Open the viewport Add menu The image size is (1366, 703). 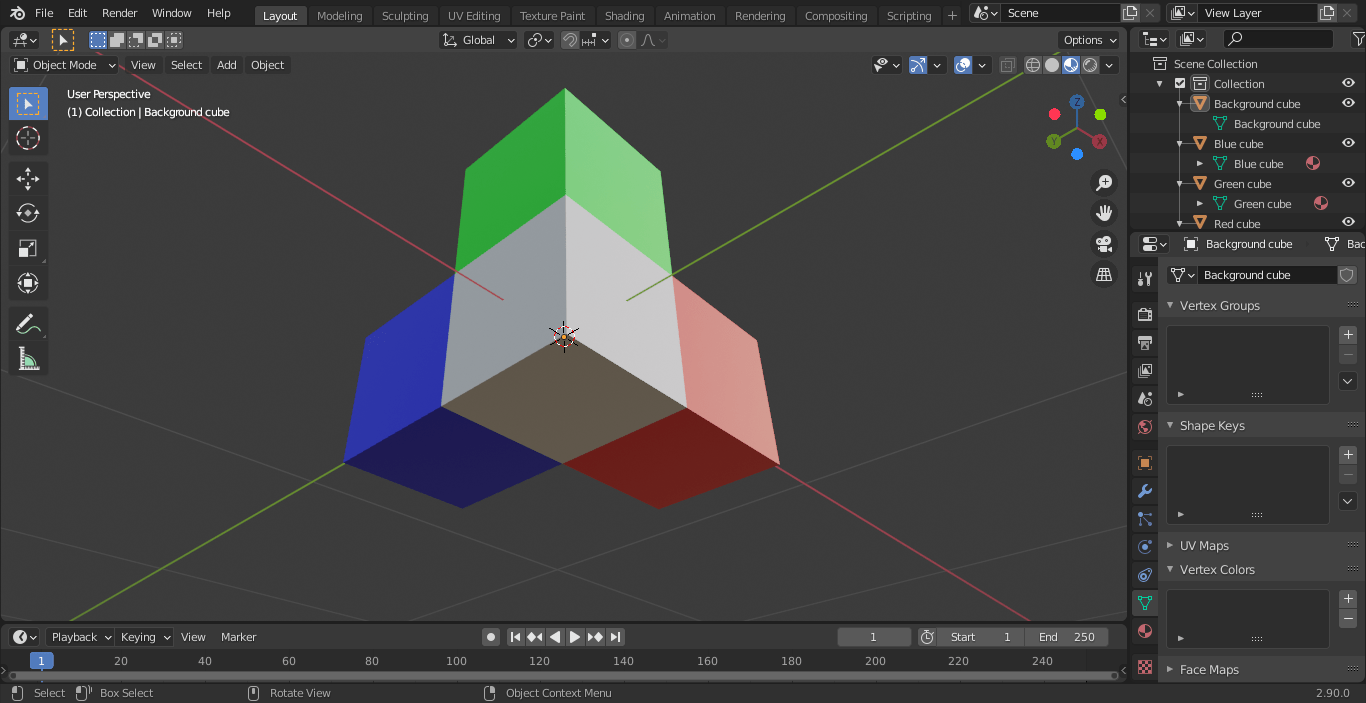pyautogui.click(x=227, y=65)
